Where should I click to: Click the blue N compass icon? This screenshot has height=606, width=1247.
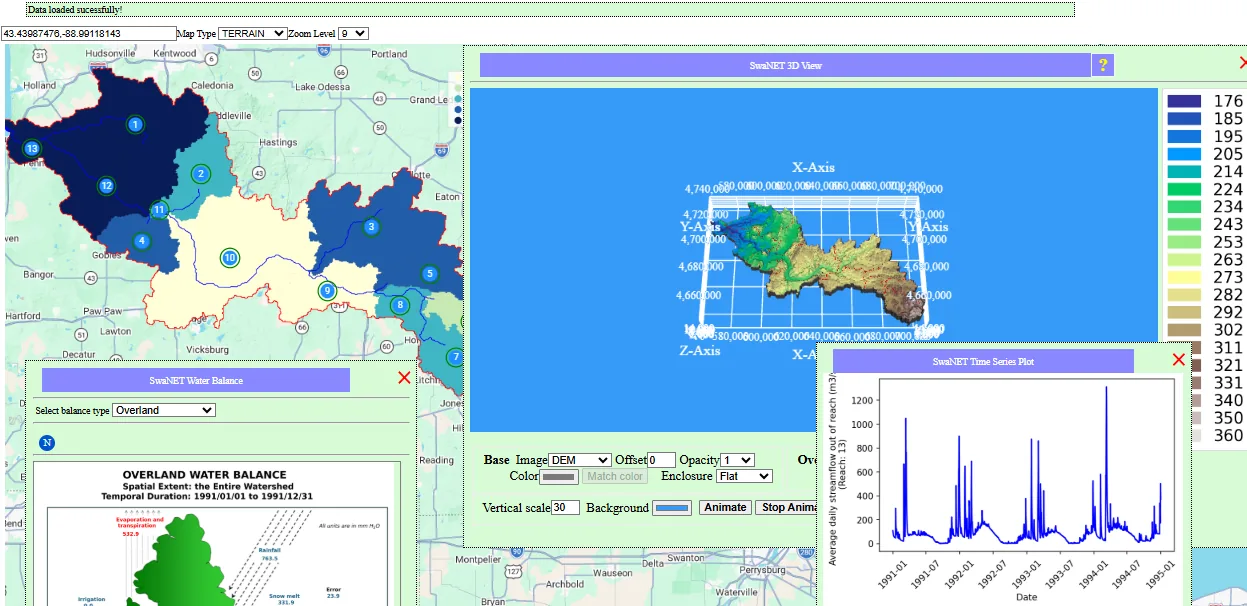pyautogui.click(x=47, y=443)
